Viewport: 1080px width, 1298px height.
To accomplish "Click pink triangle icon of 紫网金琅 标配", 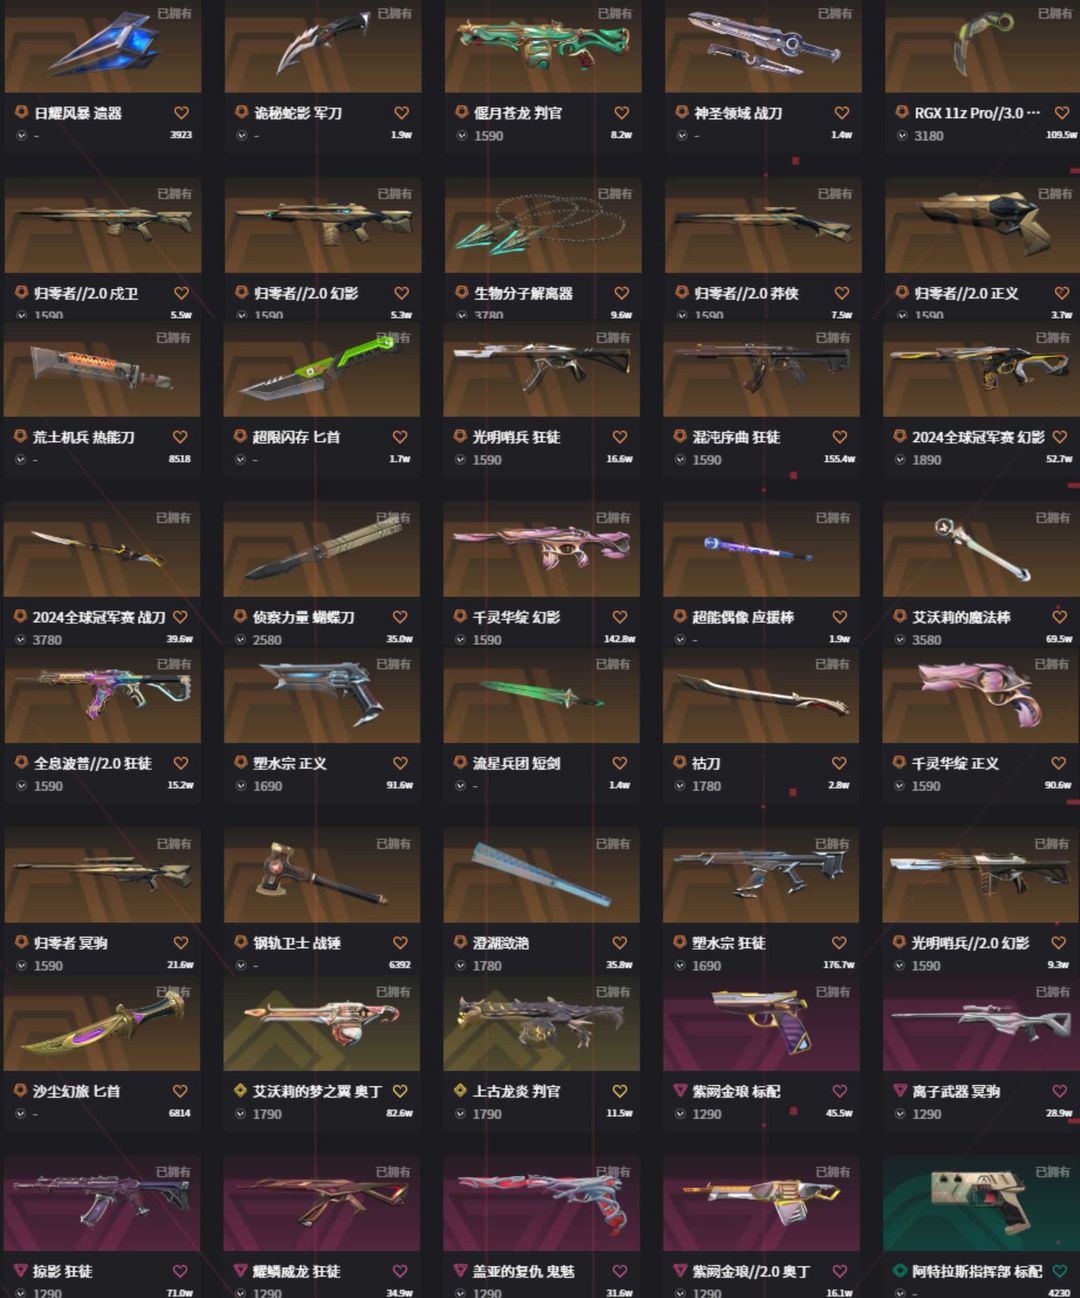I will pos(680,1091).
